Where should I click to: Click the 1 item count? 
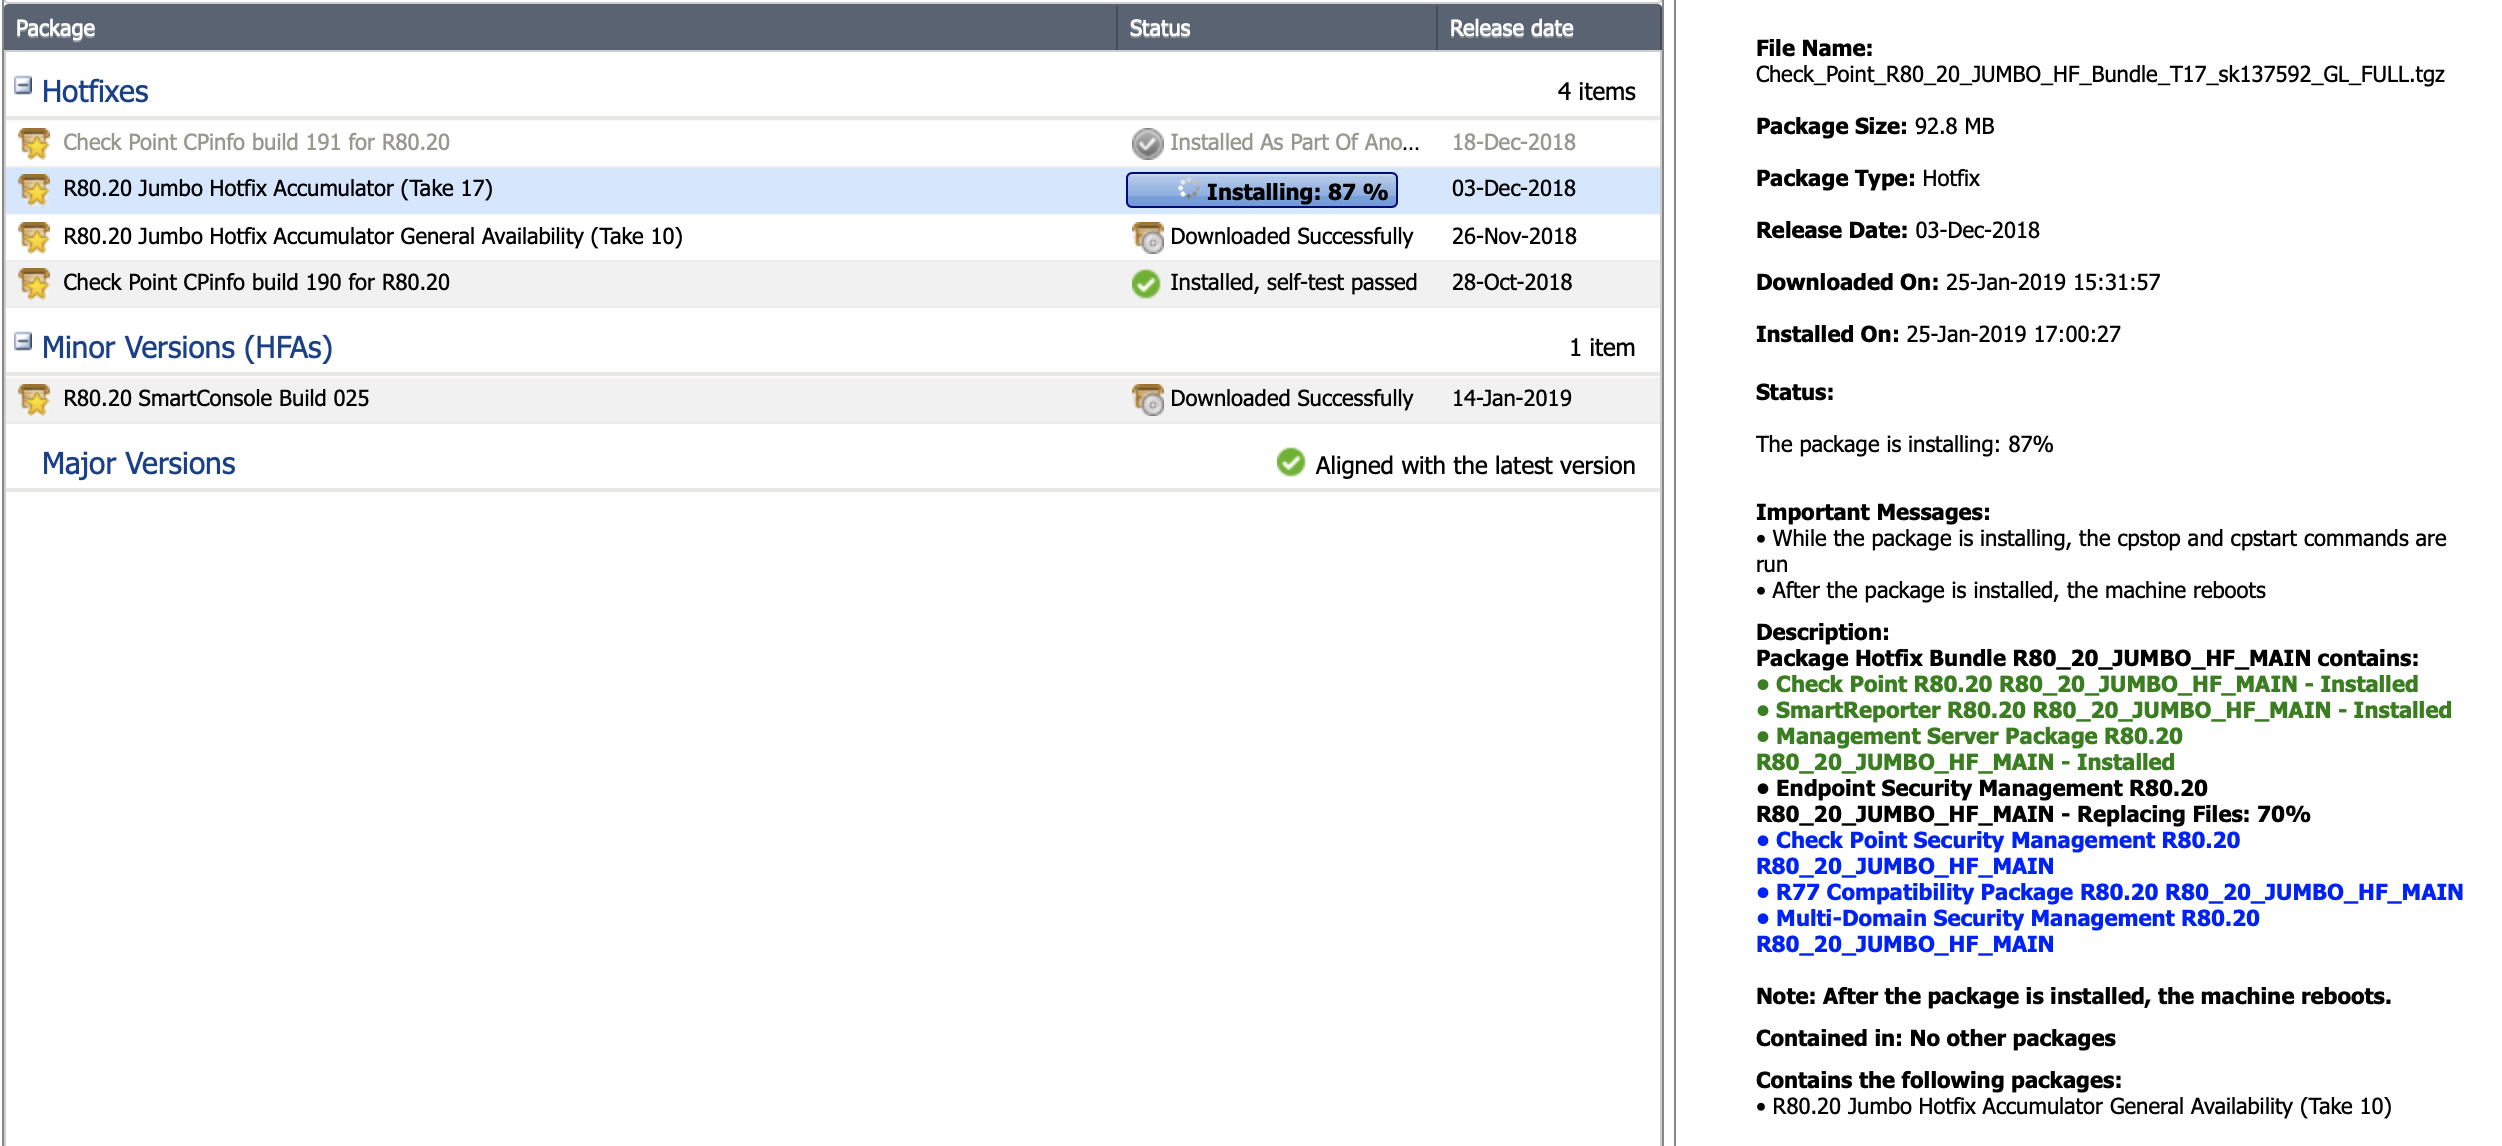(1602, 347)
